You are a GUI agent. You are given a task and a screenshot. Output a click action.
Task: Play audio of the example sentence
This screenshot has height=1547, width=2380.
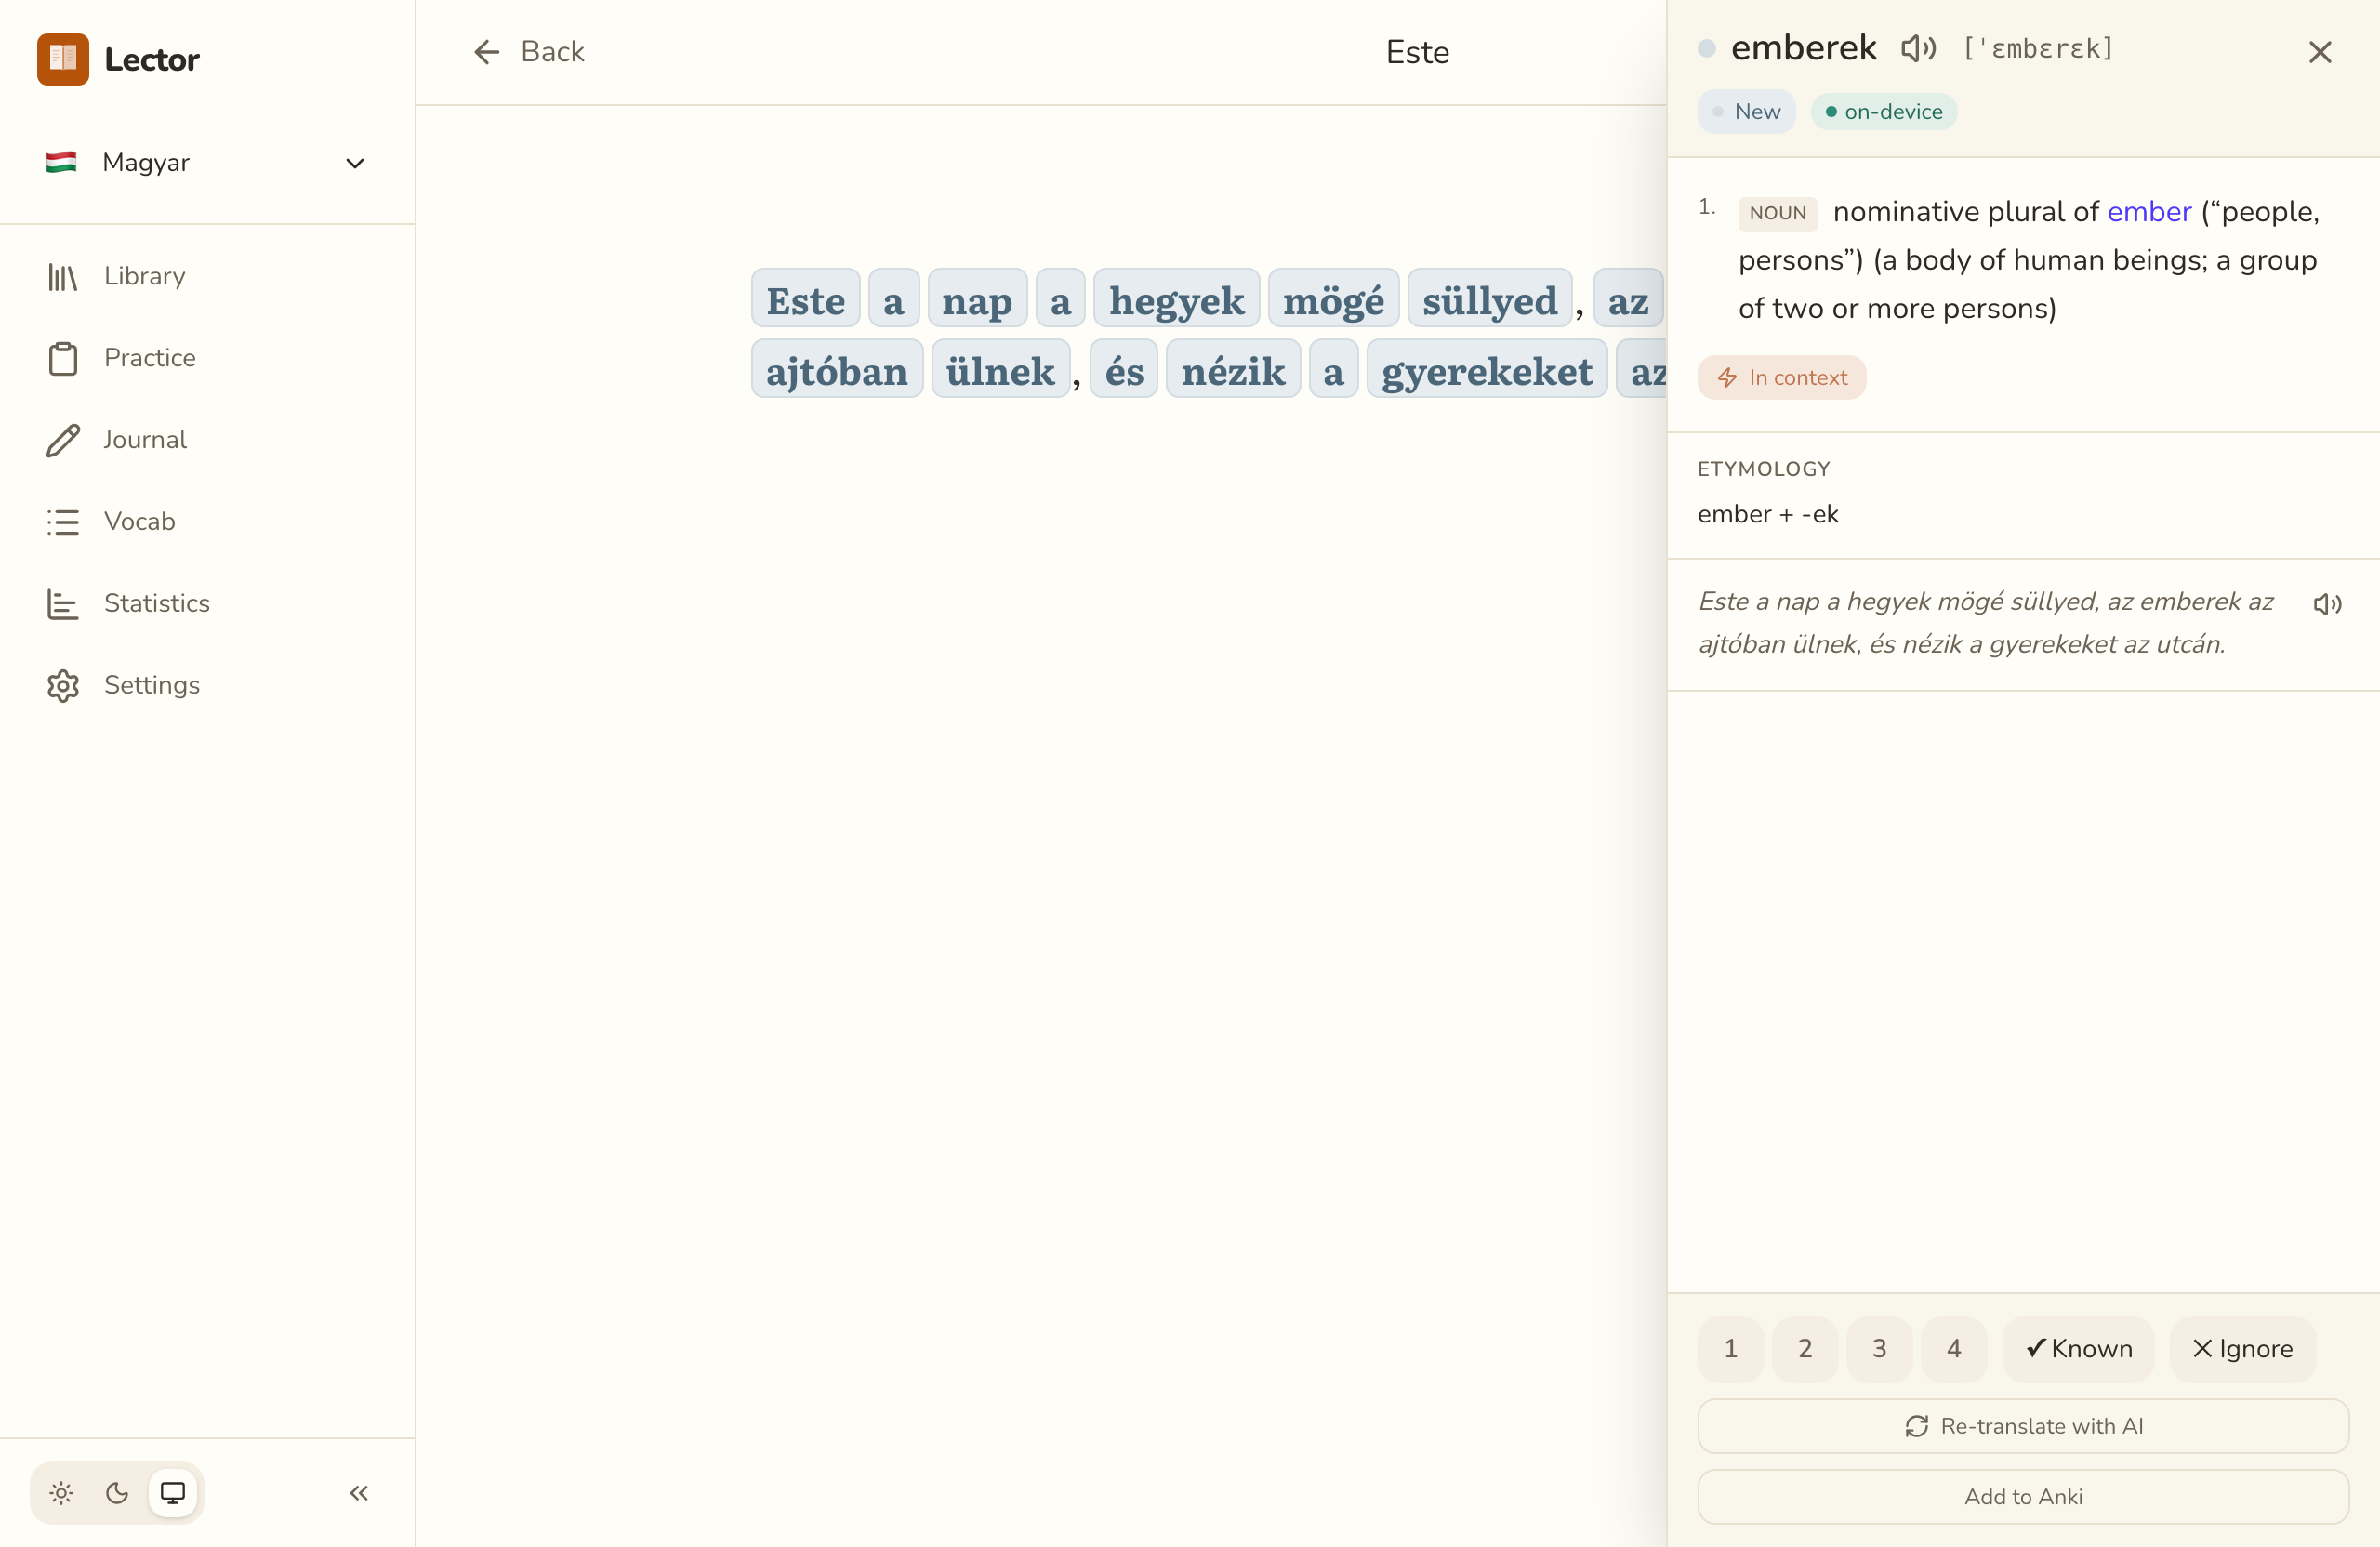point(2327,603)
